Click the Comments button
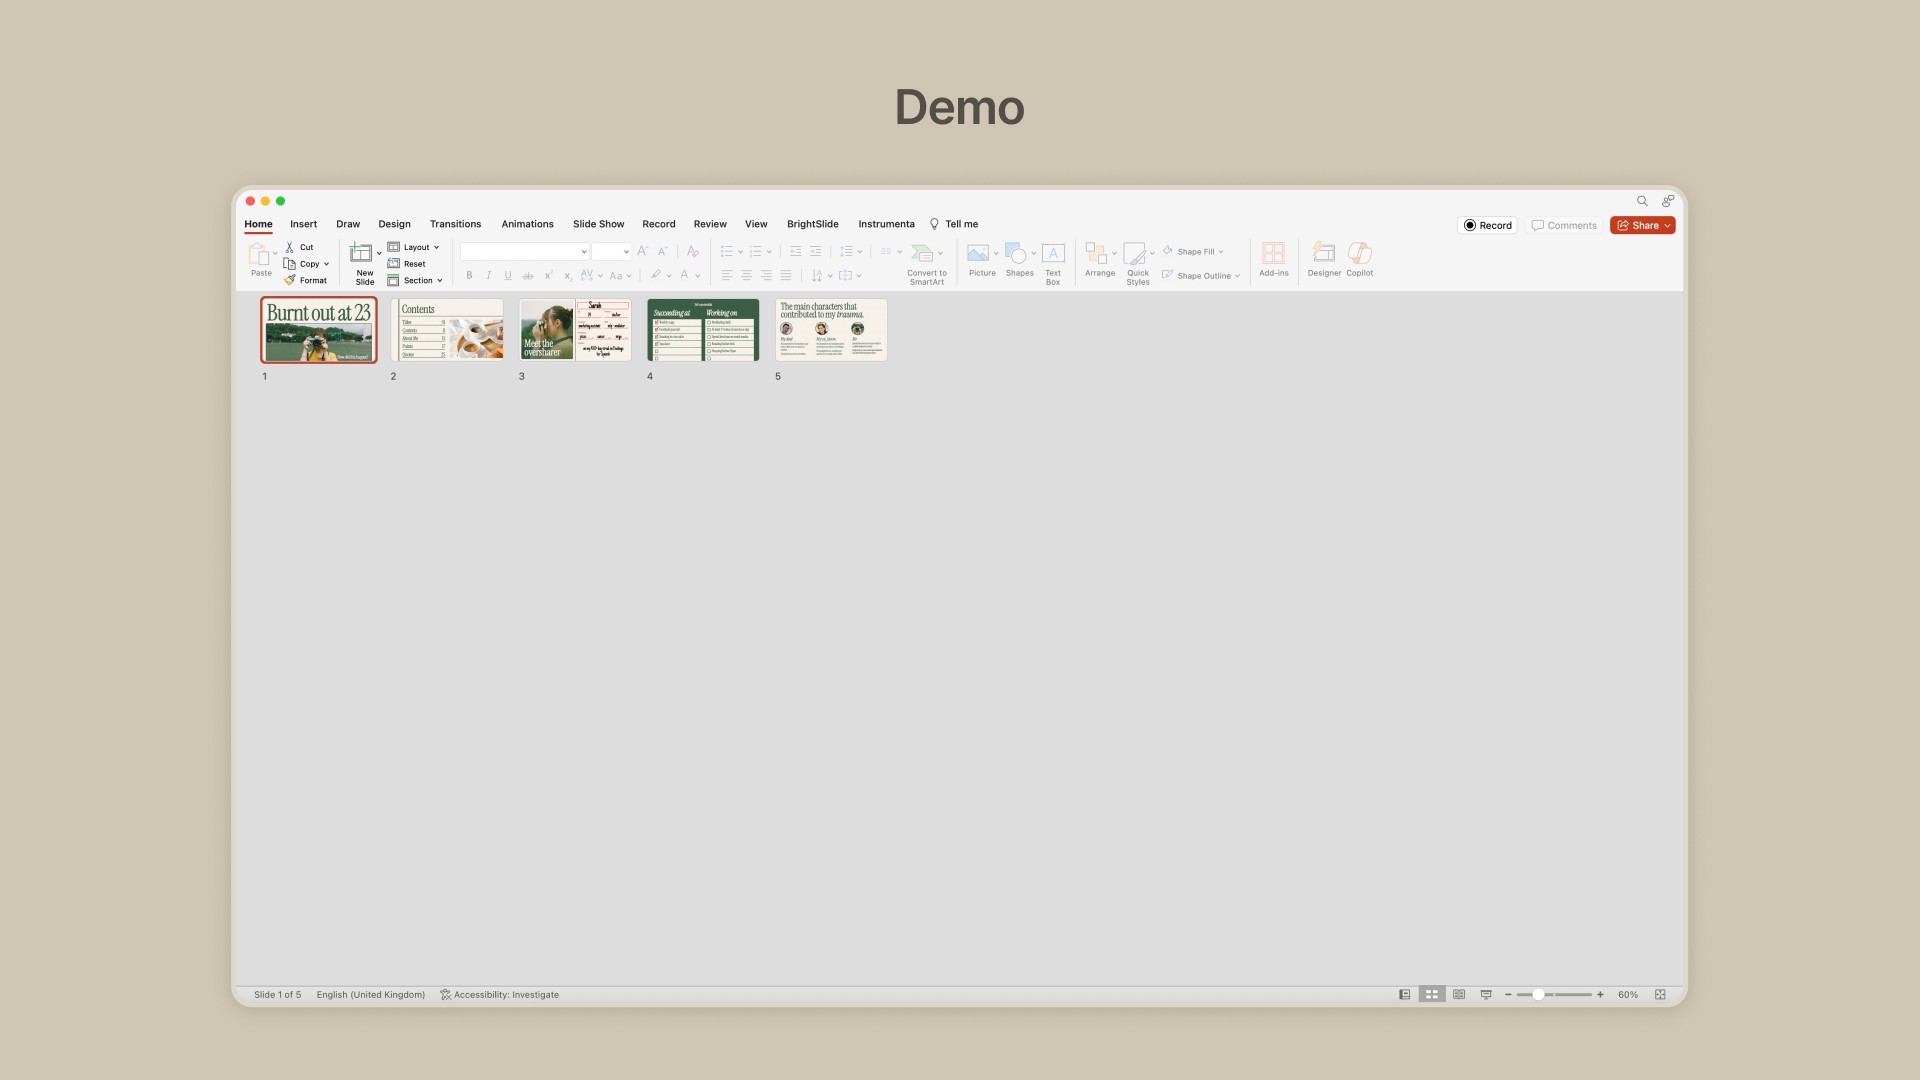This screenshot has height=1080, width=1920. (1564, 226)
